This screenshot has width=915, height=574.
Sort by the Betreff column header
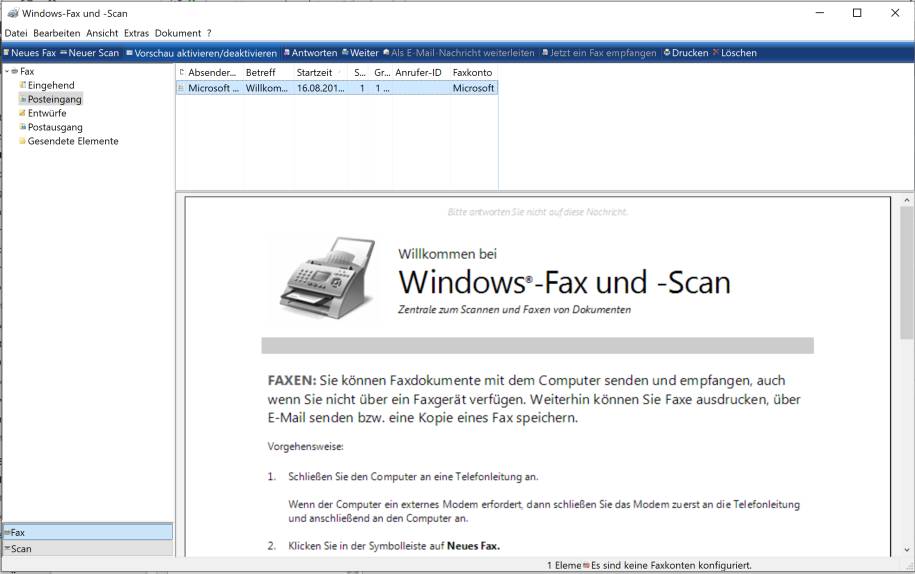pyautogui.click(x=267, y=72)
